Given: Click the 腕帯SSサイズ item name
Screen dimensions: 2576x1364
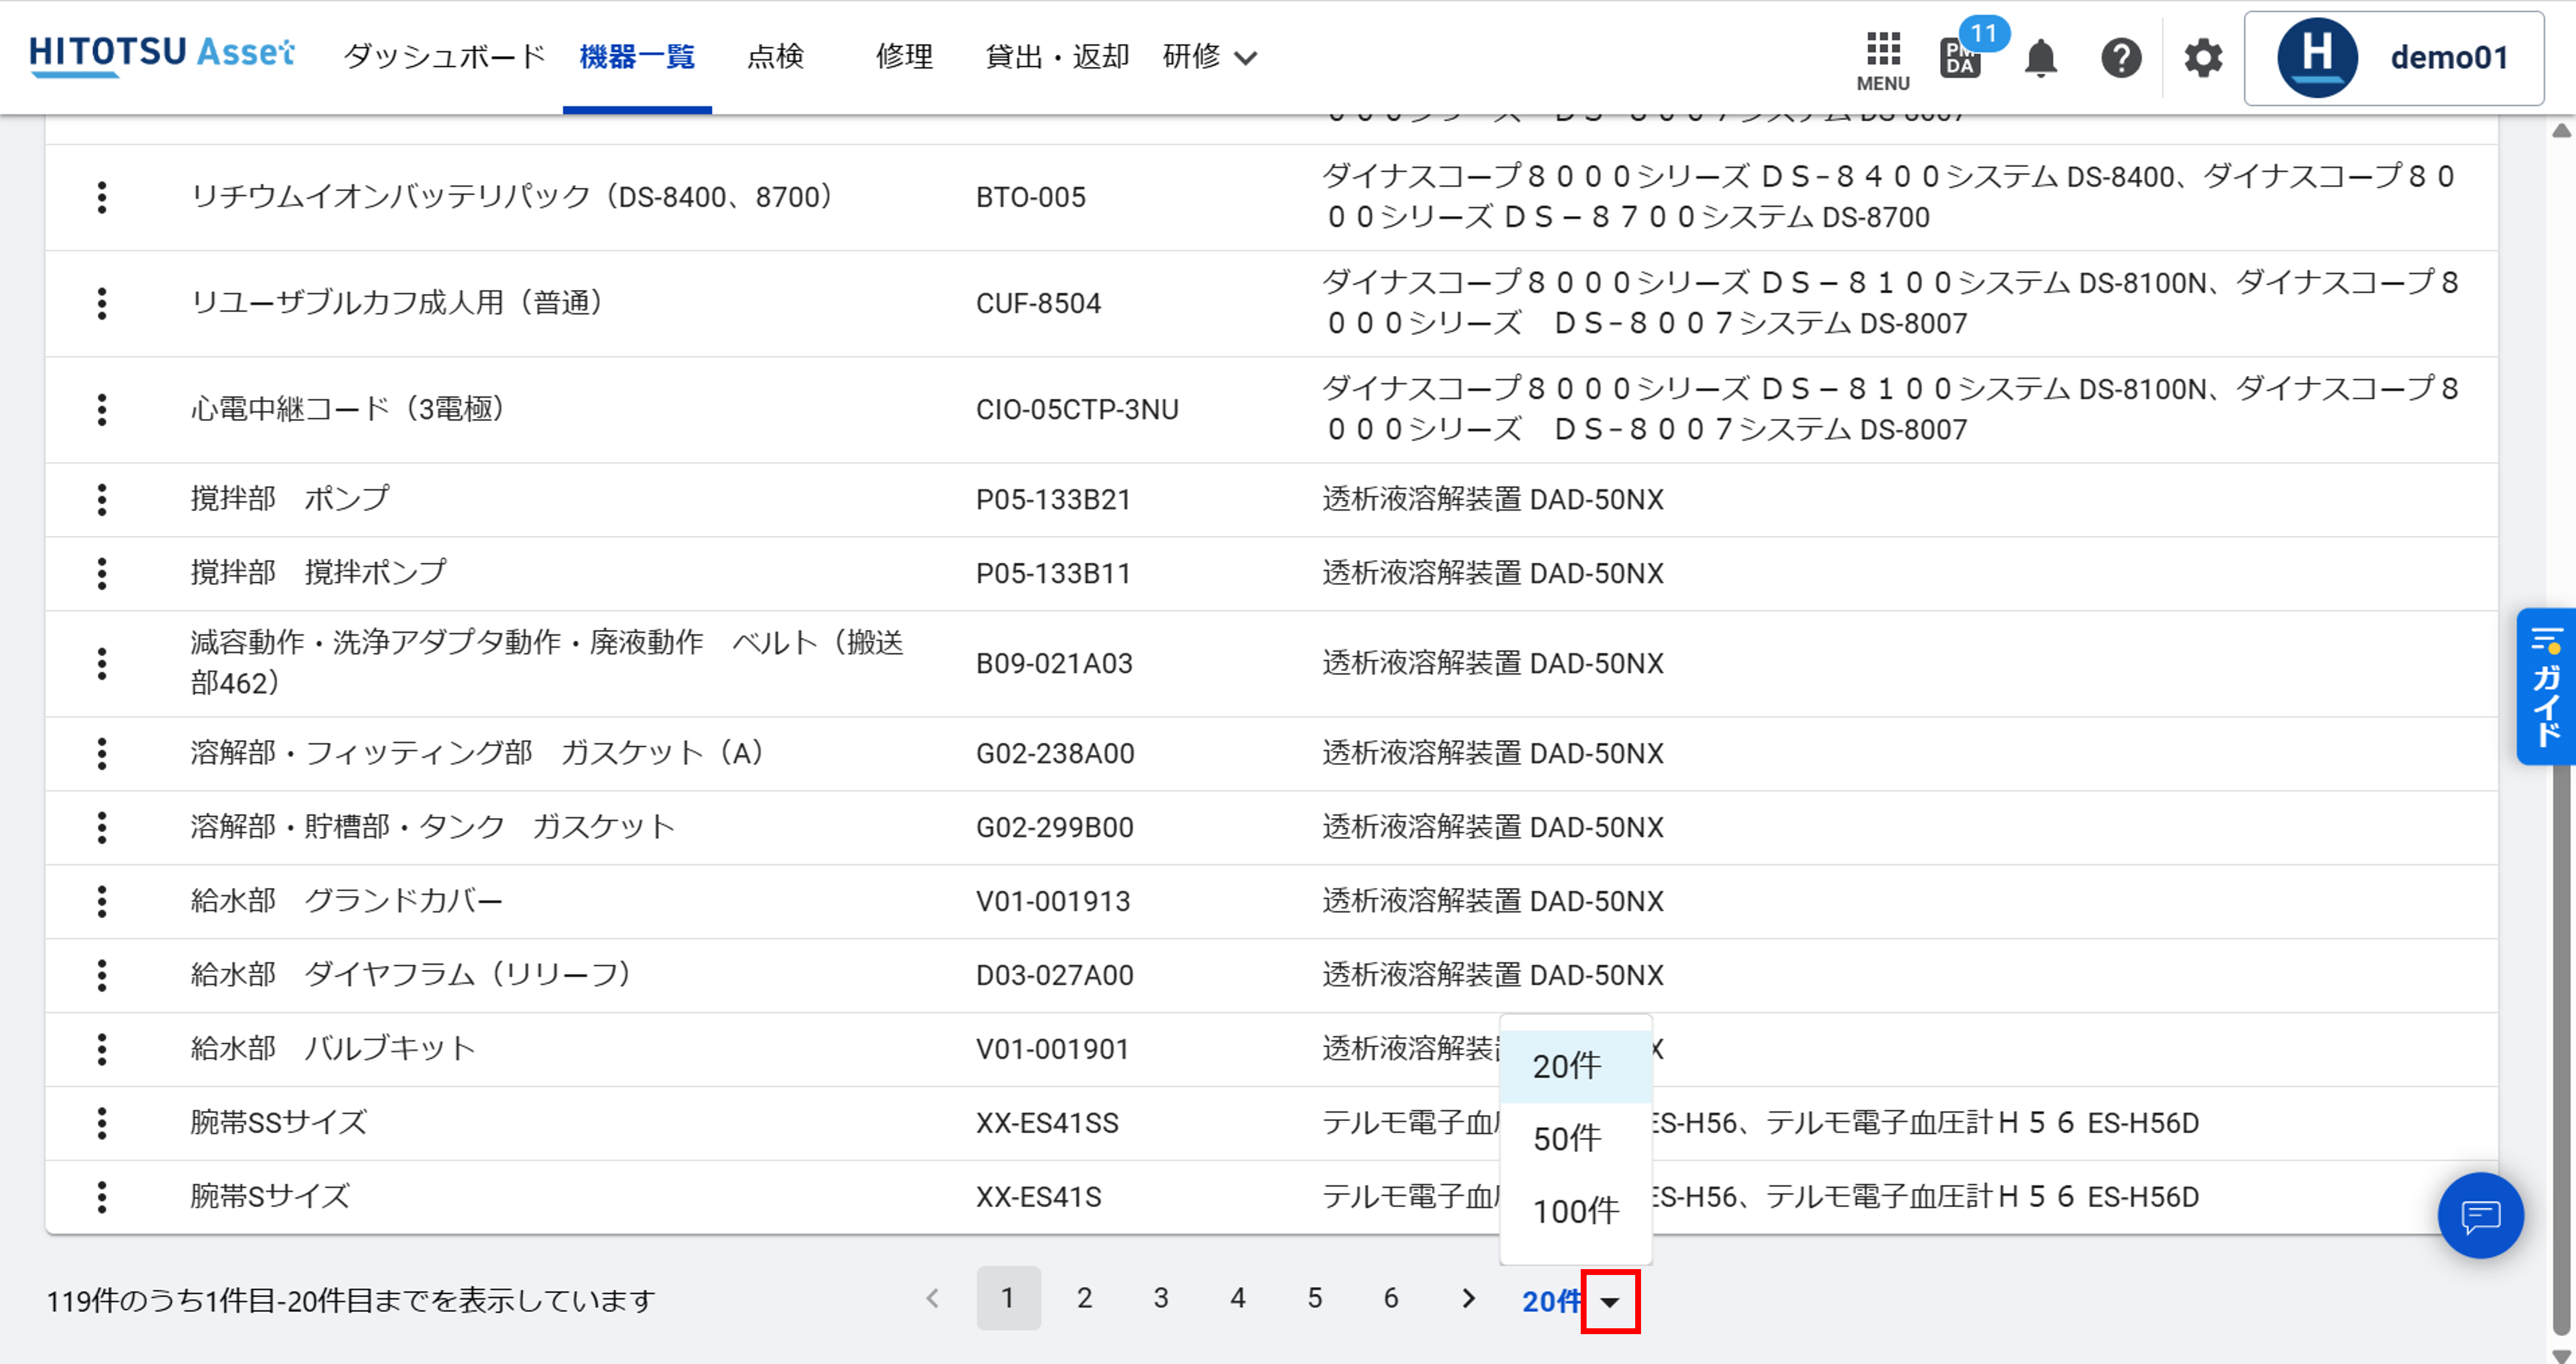Looking at the screenshot, I should pos(279,1122).
